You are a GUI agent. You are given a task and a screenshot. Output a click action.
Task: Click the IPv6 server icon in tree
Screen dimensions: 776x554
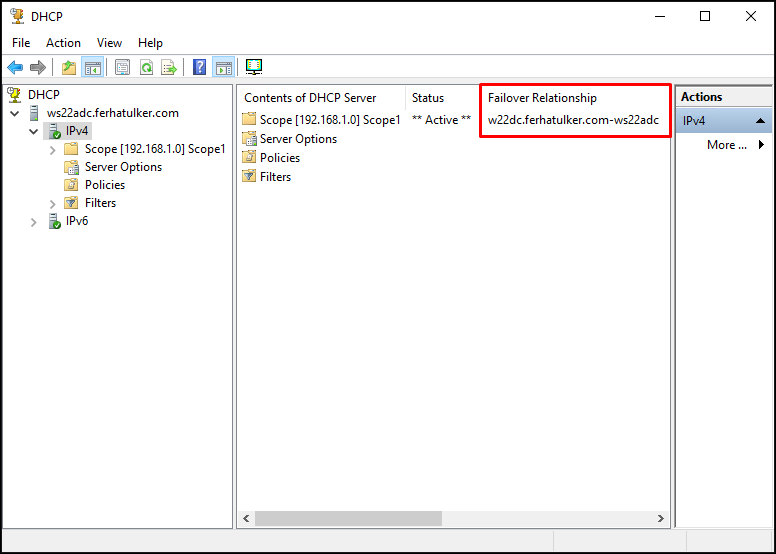coord(54,221)
